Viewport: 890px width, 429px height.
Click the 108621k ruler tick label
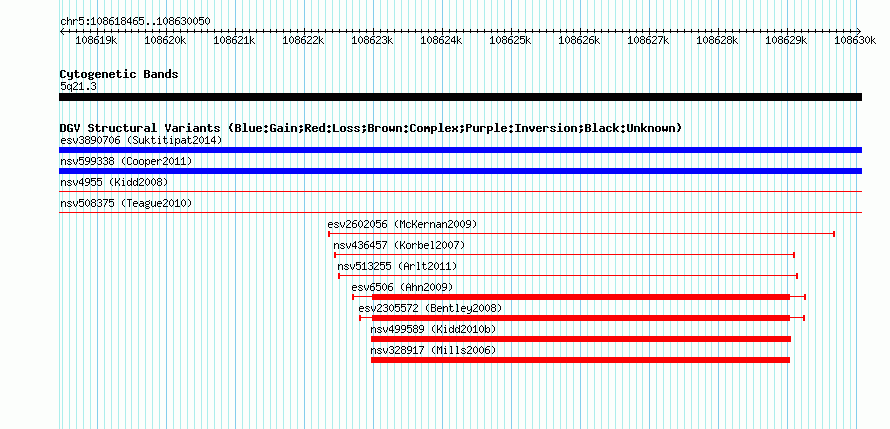pyautogui.click(x=234, y=40)
